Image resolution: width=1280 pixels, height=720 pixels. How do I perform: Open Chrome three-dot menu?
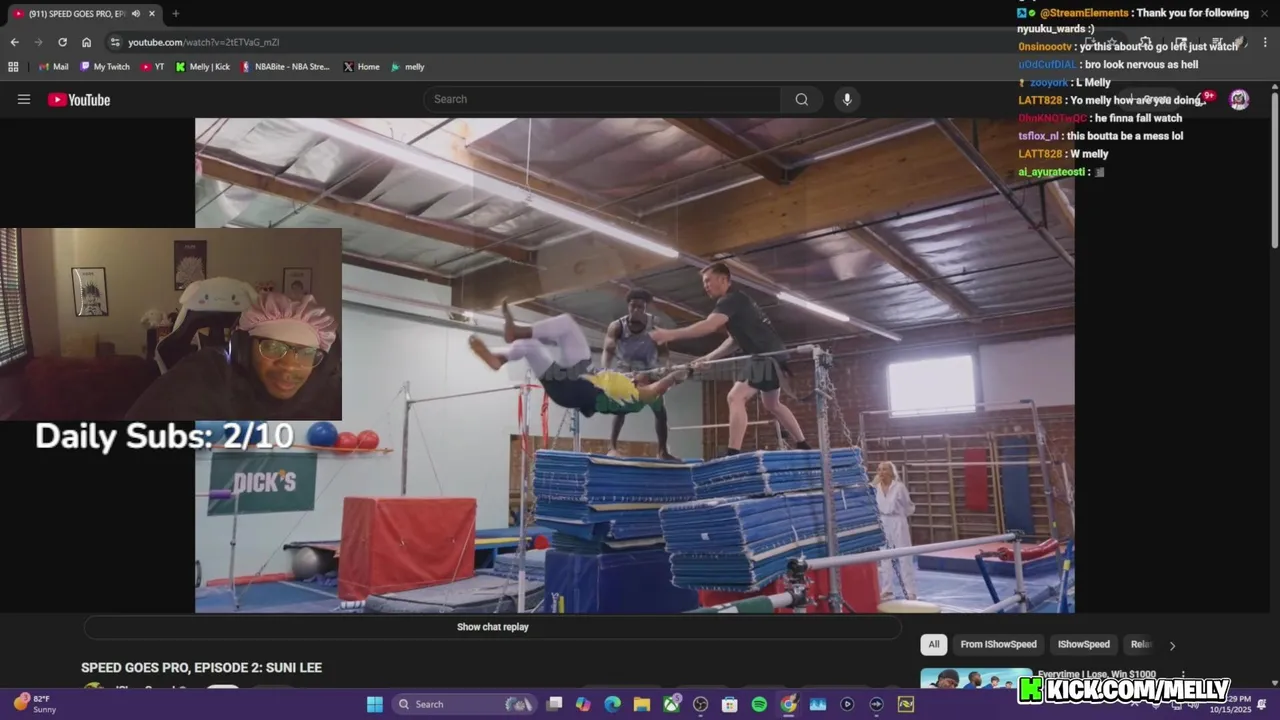coord(1263,42)
